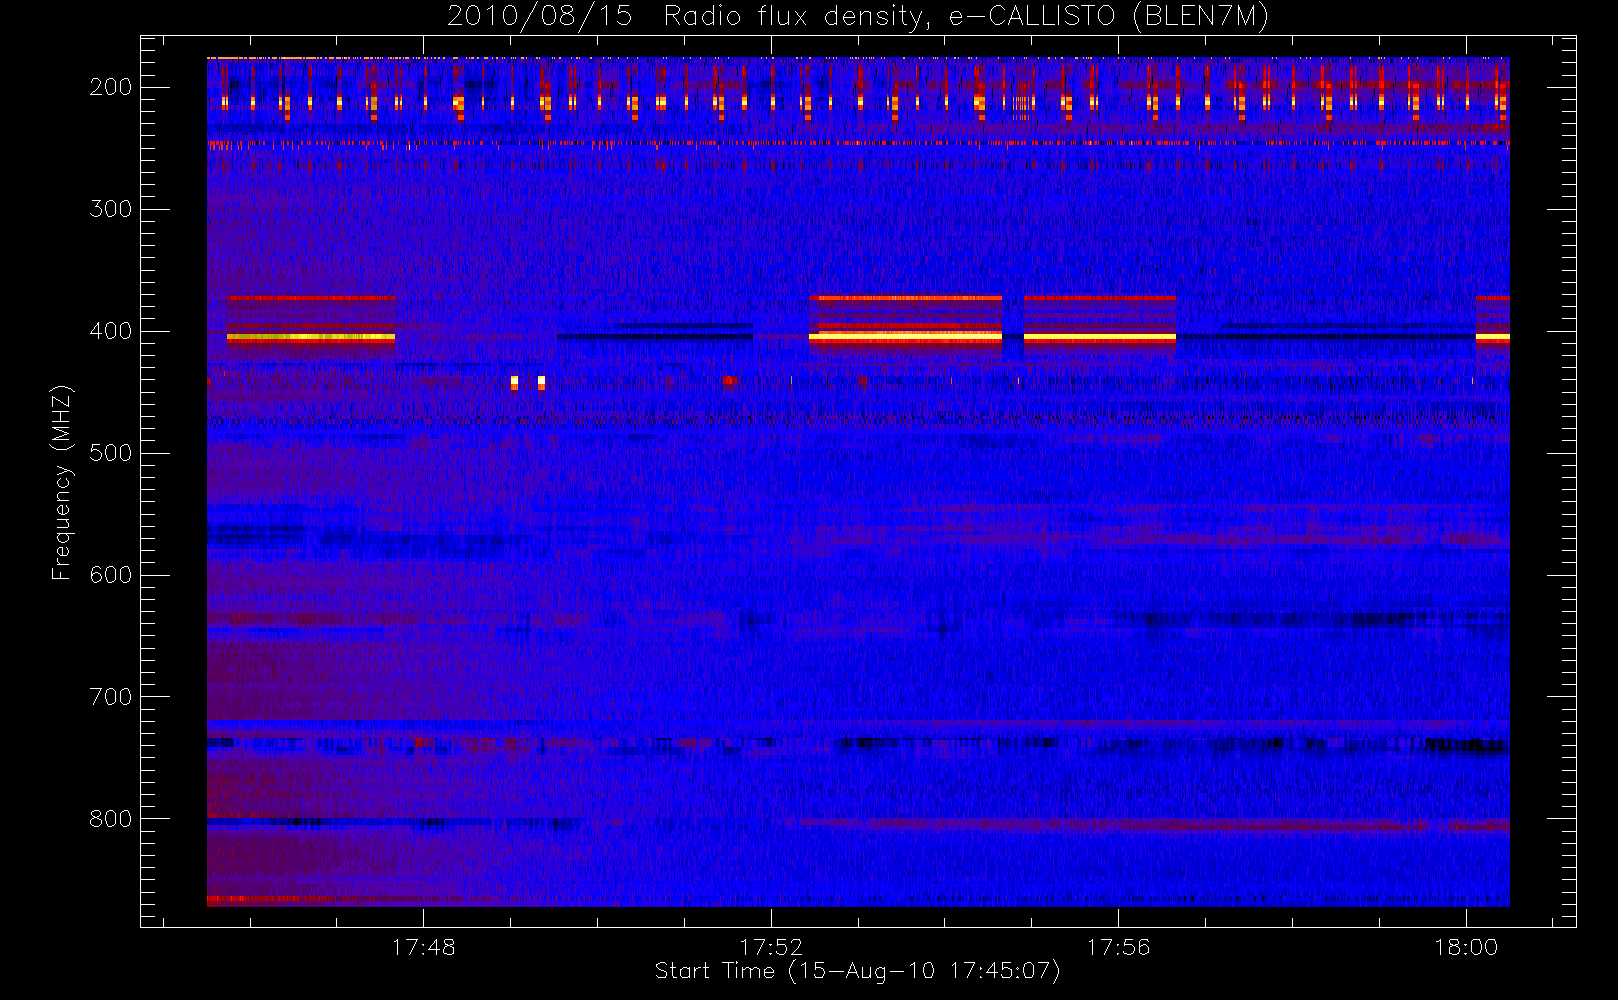Click the 200 frequency tick label
Screen dimensions: 1618x1000
pos(111,87)
